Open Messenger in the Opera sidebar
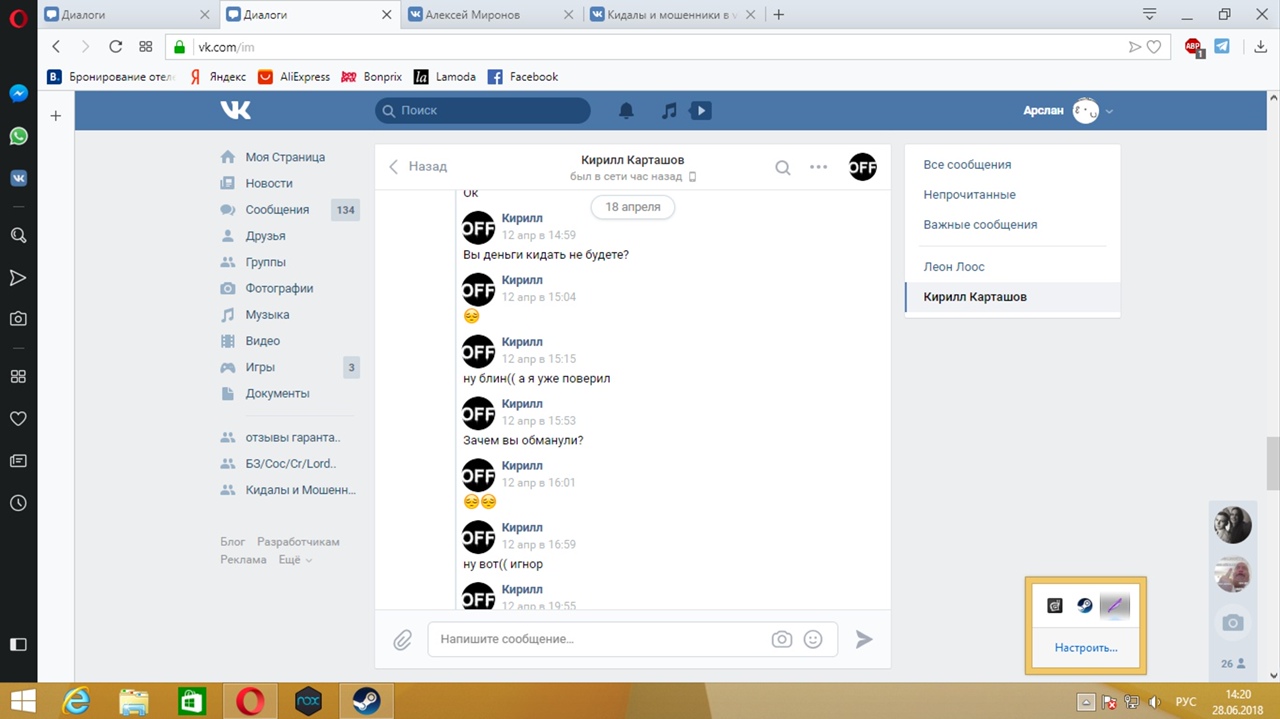The height and width of the screenshot is (719, 1280). tap(18, 93)
